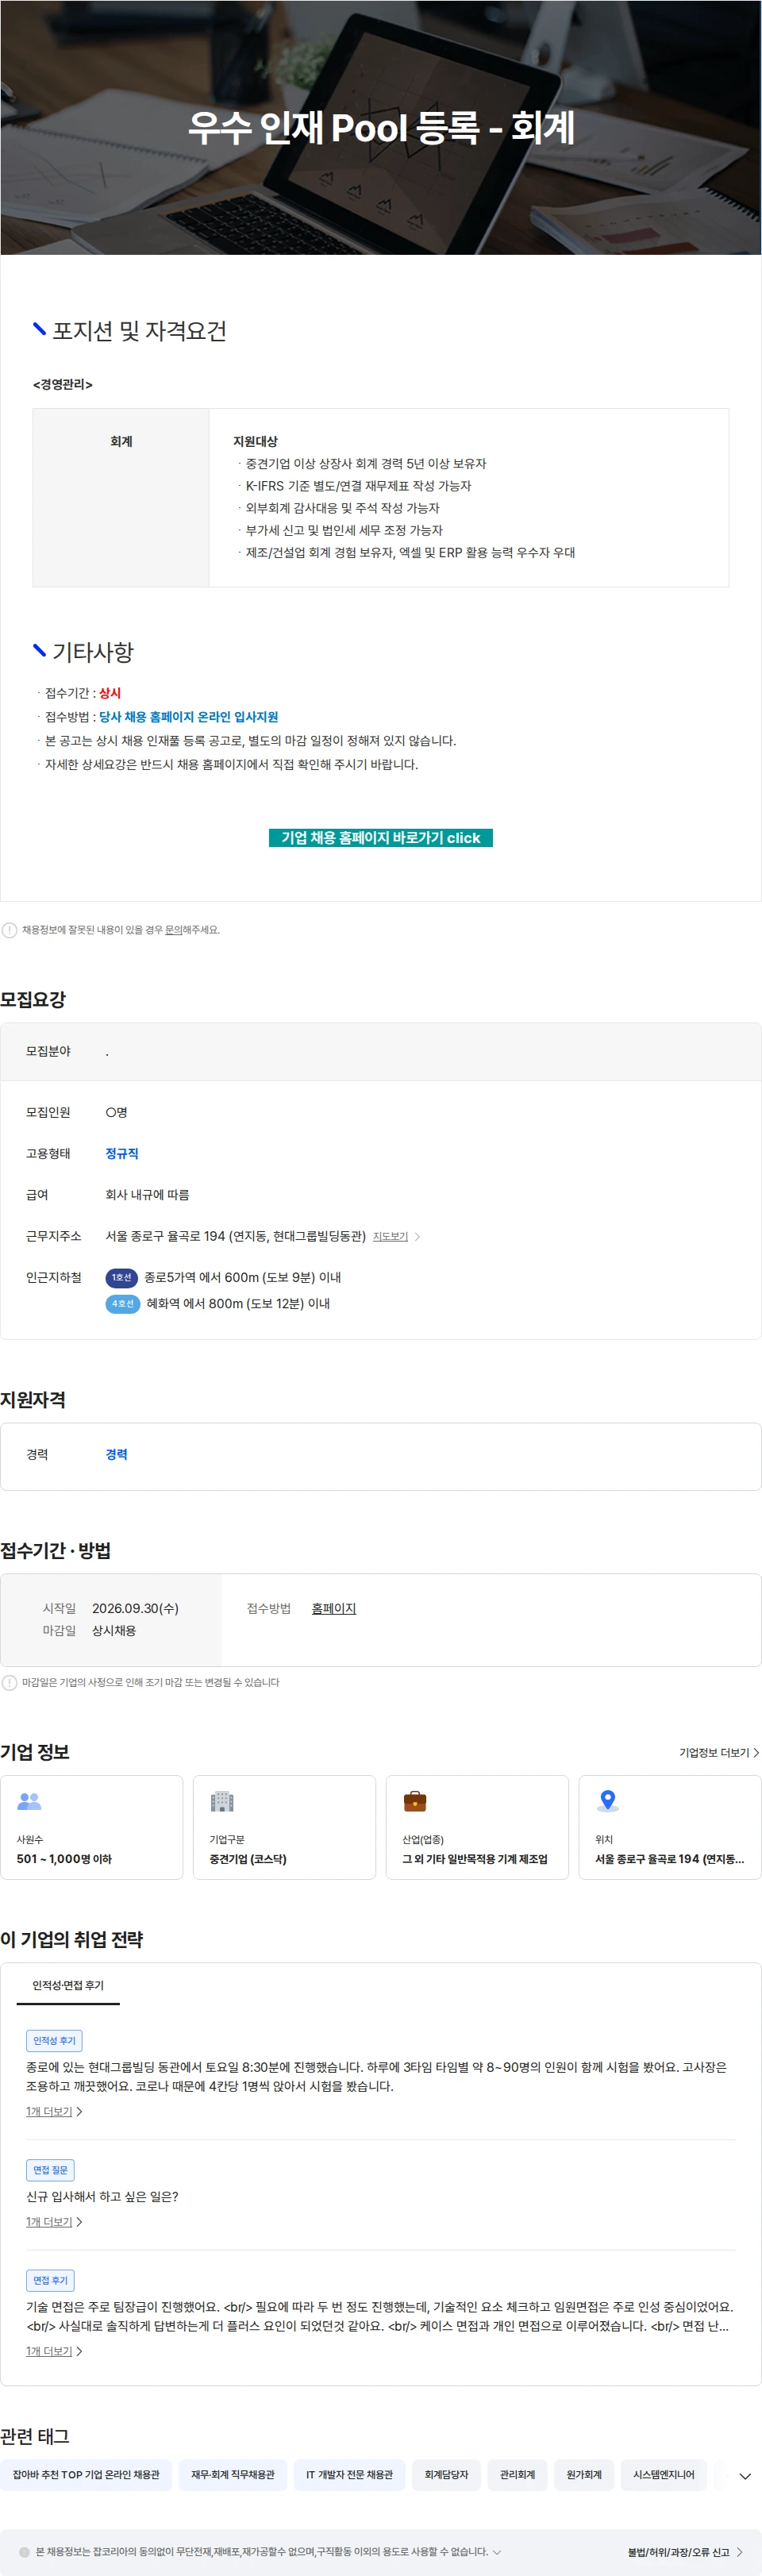Click the 관리회계 tag
The width and height of the screenshot is (762, 2576).
pos(517,2475)
